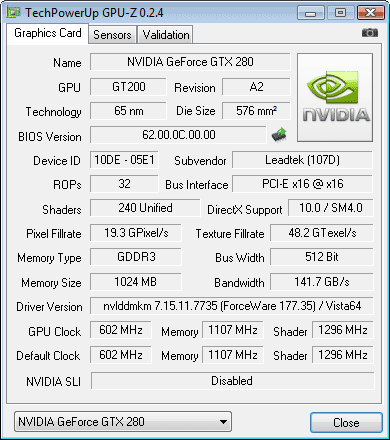This screenshot has height=440, width=390.
Task: Click Pixel Fillrate value 19.3 GPixel/s
Action: tap(136, 233)
